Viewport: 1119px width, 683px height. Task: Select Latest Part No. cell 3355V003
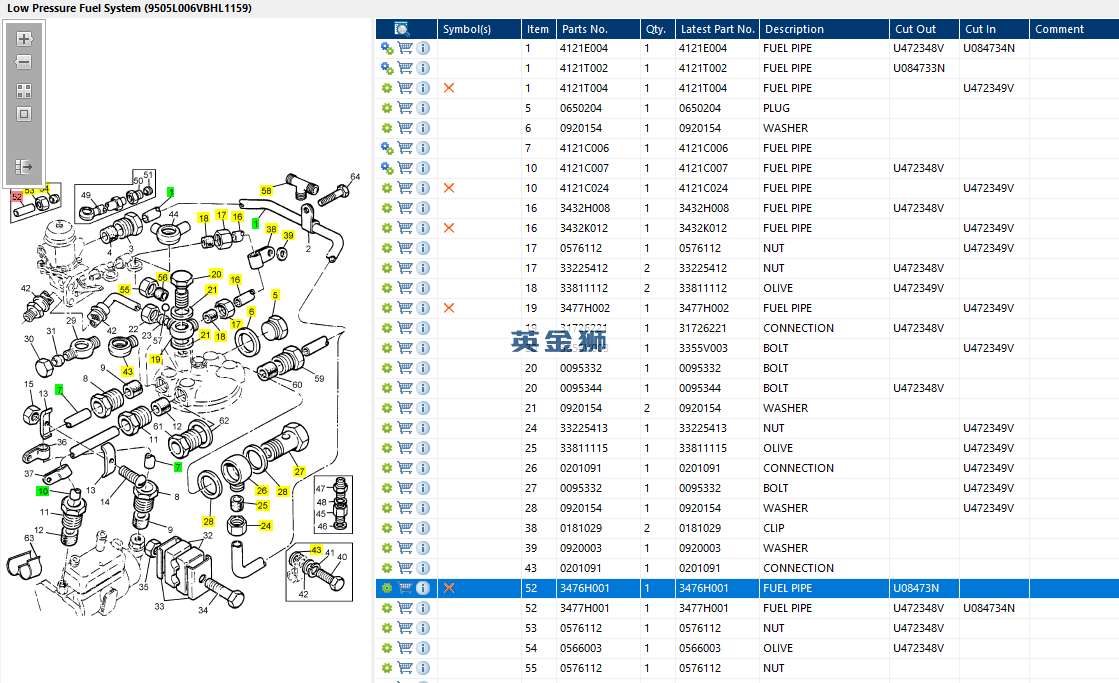pos(717,348)
